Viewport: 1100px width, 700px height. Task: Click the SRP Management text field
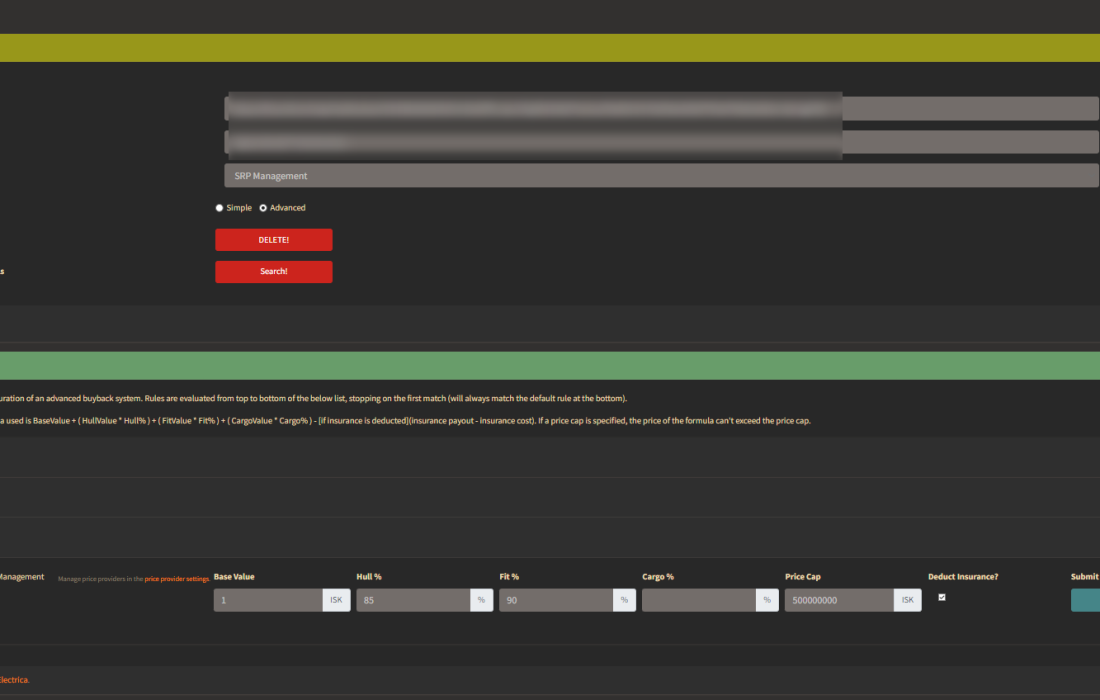pyautogui.click(x=660, y=176)
